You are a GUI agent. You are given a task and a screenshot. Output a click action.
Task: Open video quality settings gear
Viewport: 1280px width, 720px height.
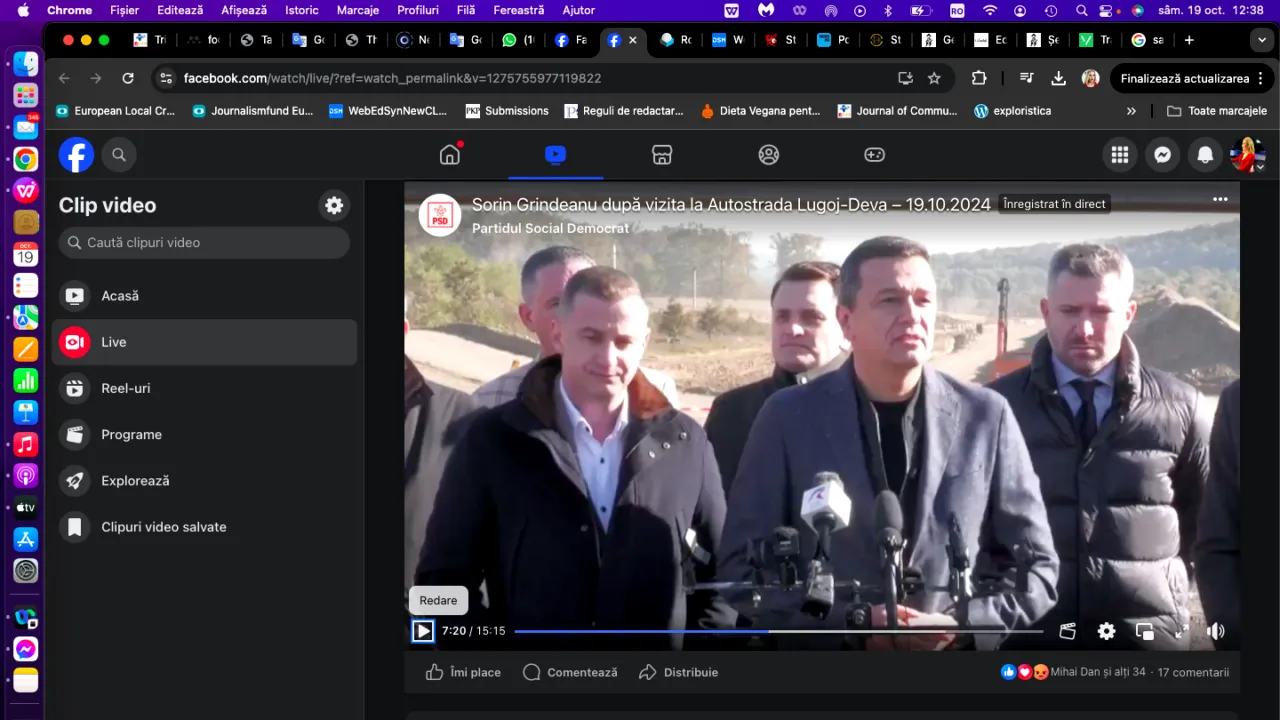pyautogui.click(x=1106, y=631)
